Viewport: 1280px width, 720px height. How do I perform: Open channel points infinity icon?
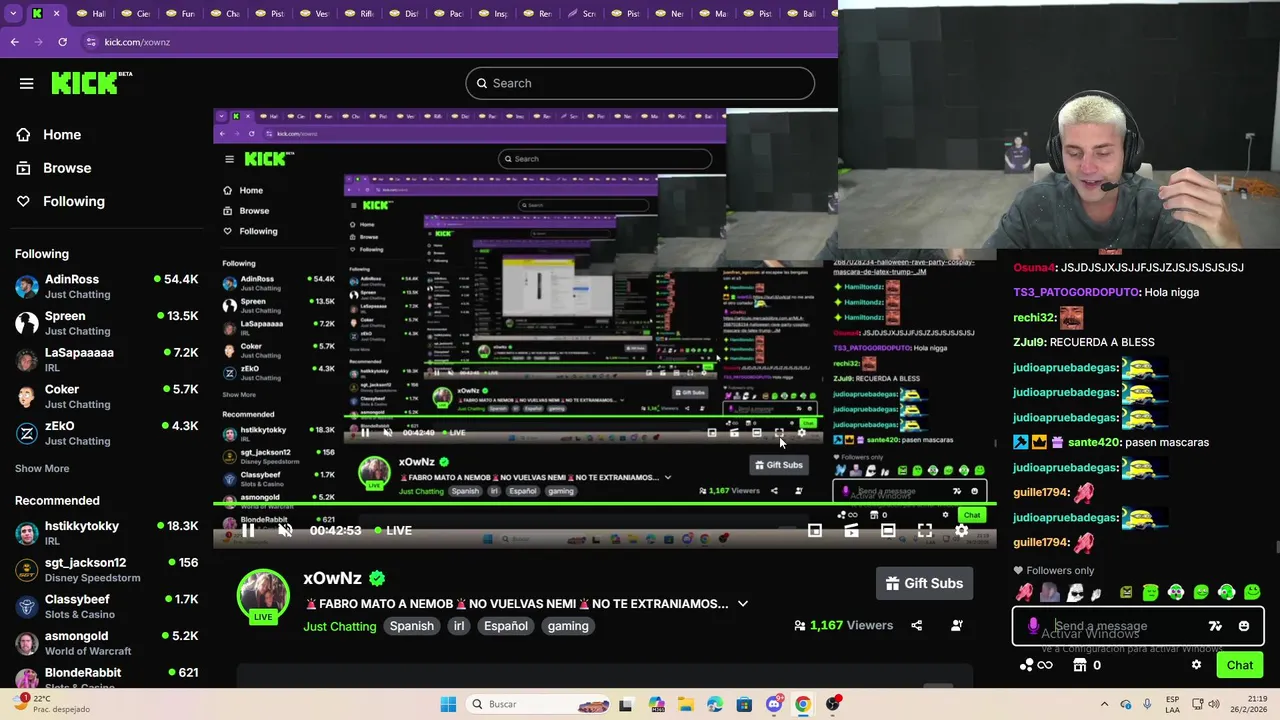[1036, 665]
